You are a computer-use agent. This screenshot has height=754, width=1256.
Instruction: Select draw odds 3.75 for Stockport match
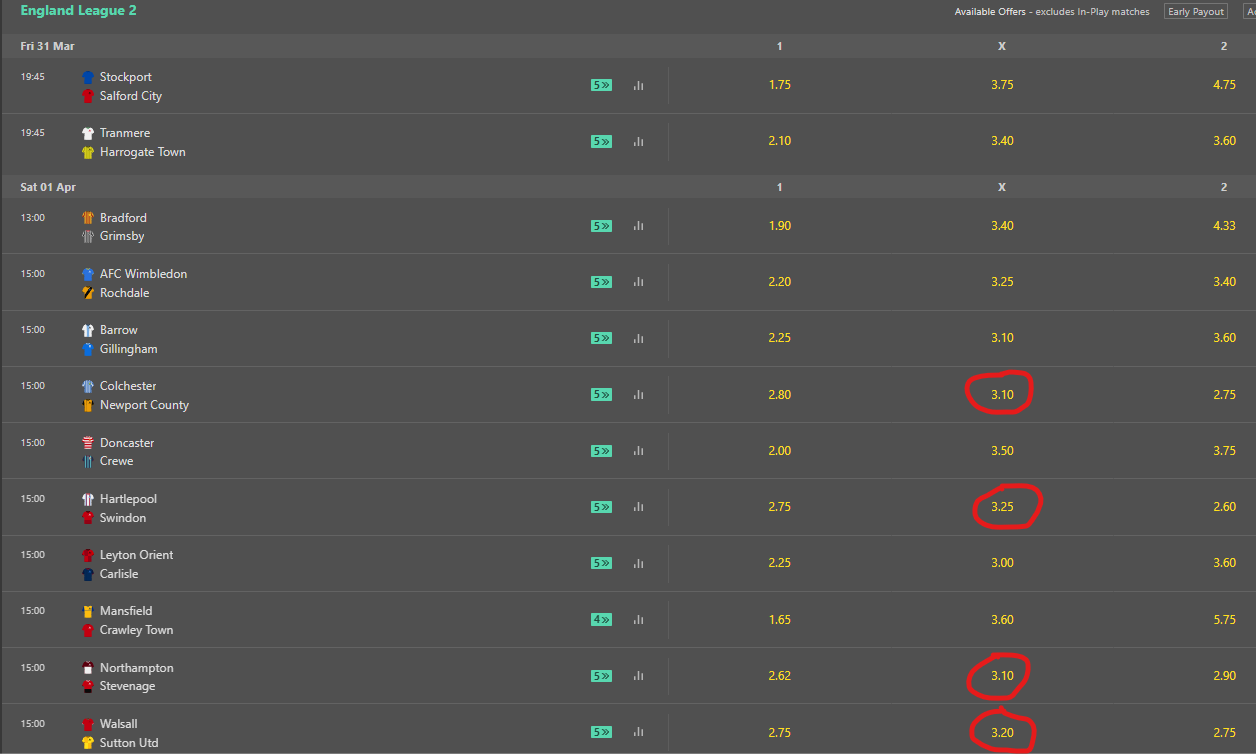1002,85
